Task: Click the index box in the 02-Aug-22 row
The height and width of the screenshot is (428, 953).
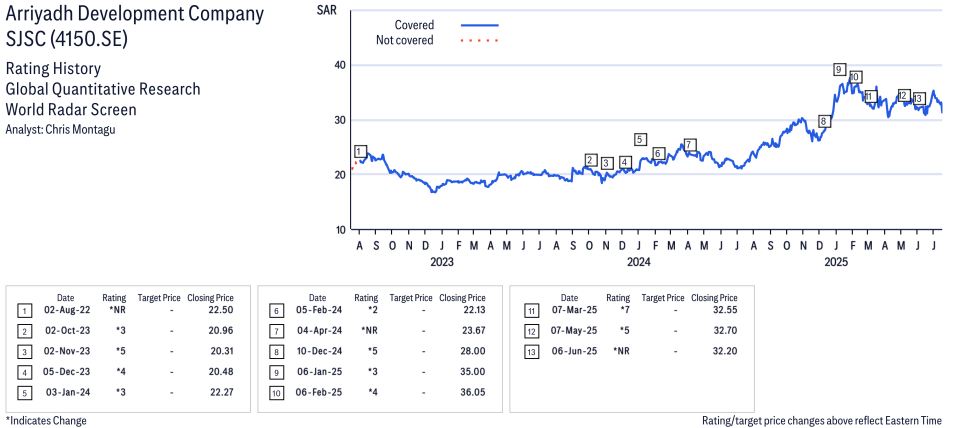Action: click(x=24, y=312)
